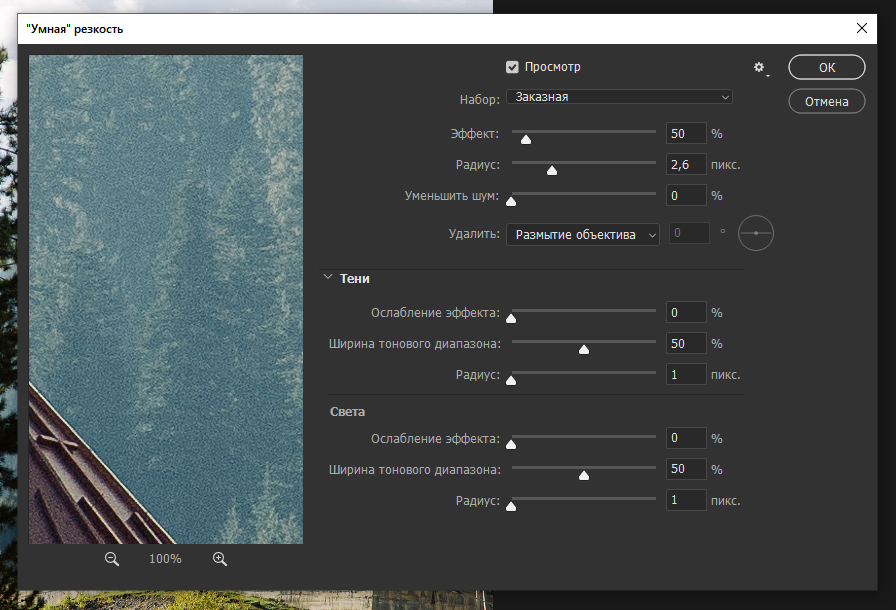Image resolution: width=896 pixels, height=610 pixels.
Task: Zoom in the preview with plus magnifier
Action: tap(220, 559)
